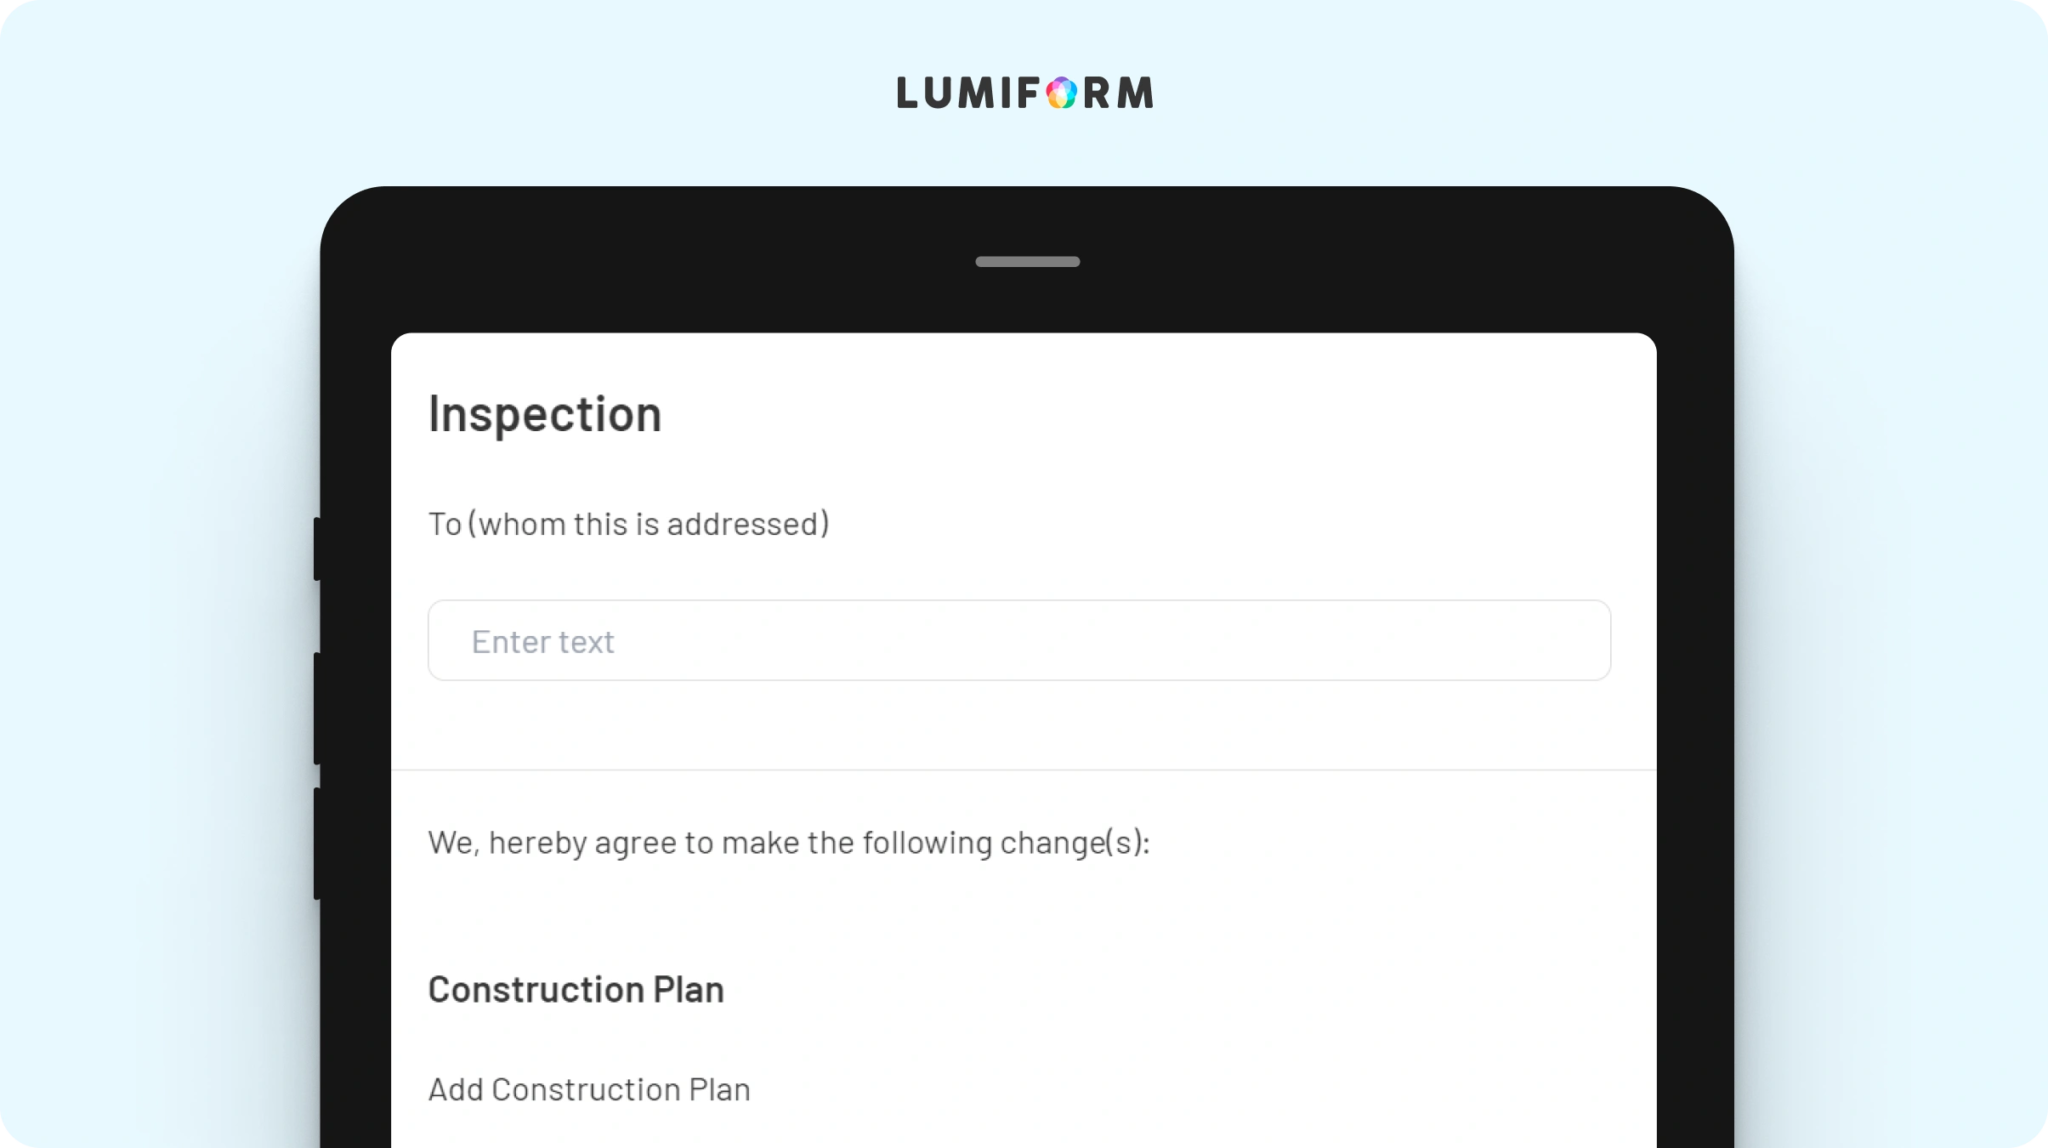The height and width of the screenshot is (1148, 2048).
Task: Tap the gray speaker bar on the tablet
Action: pyautogui.click(x=1027, y=262)
